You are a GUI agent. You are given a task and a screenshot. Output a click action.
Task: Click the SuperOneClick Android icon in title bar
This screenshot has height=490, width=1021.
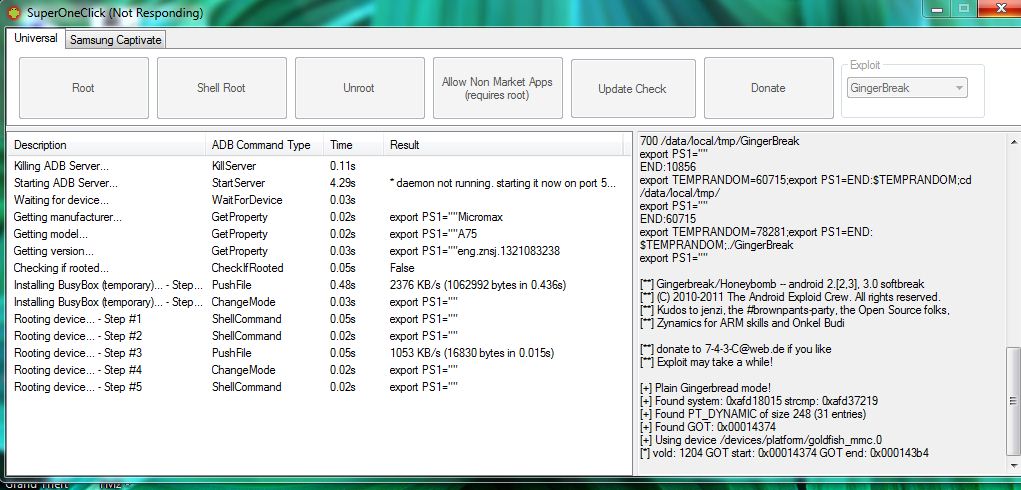pos(14,12)
